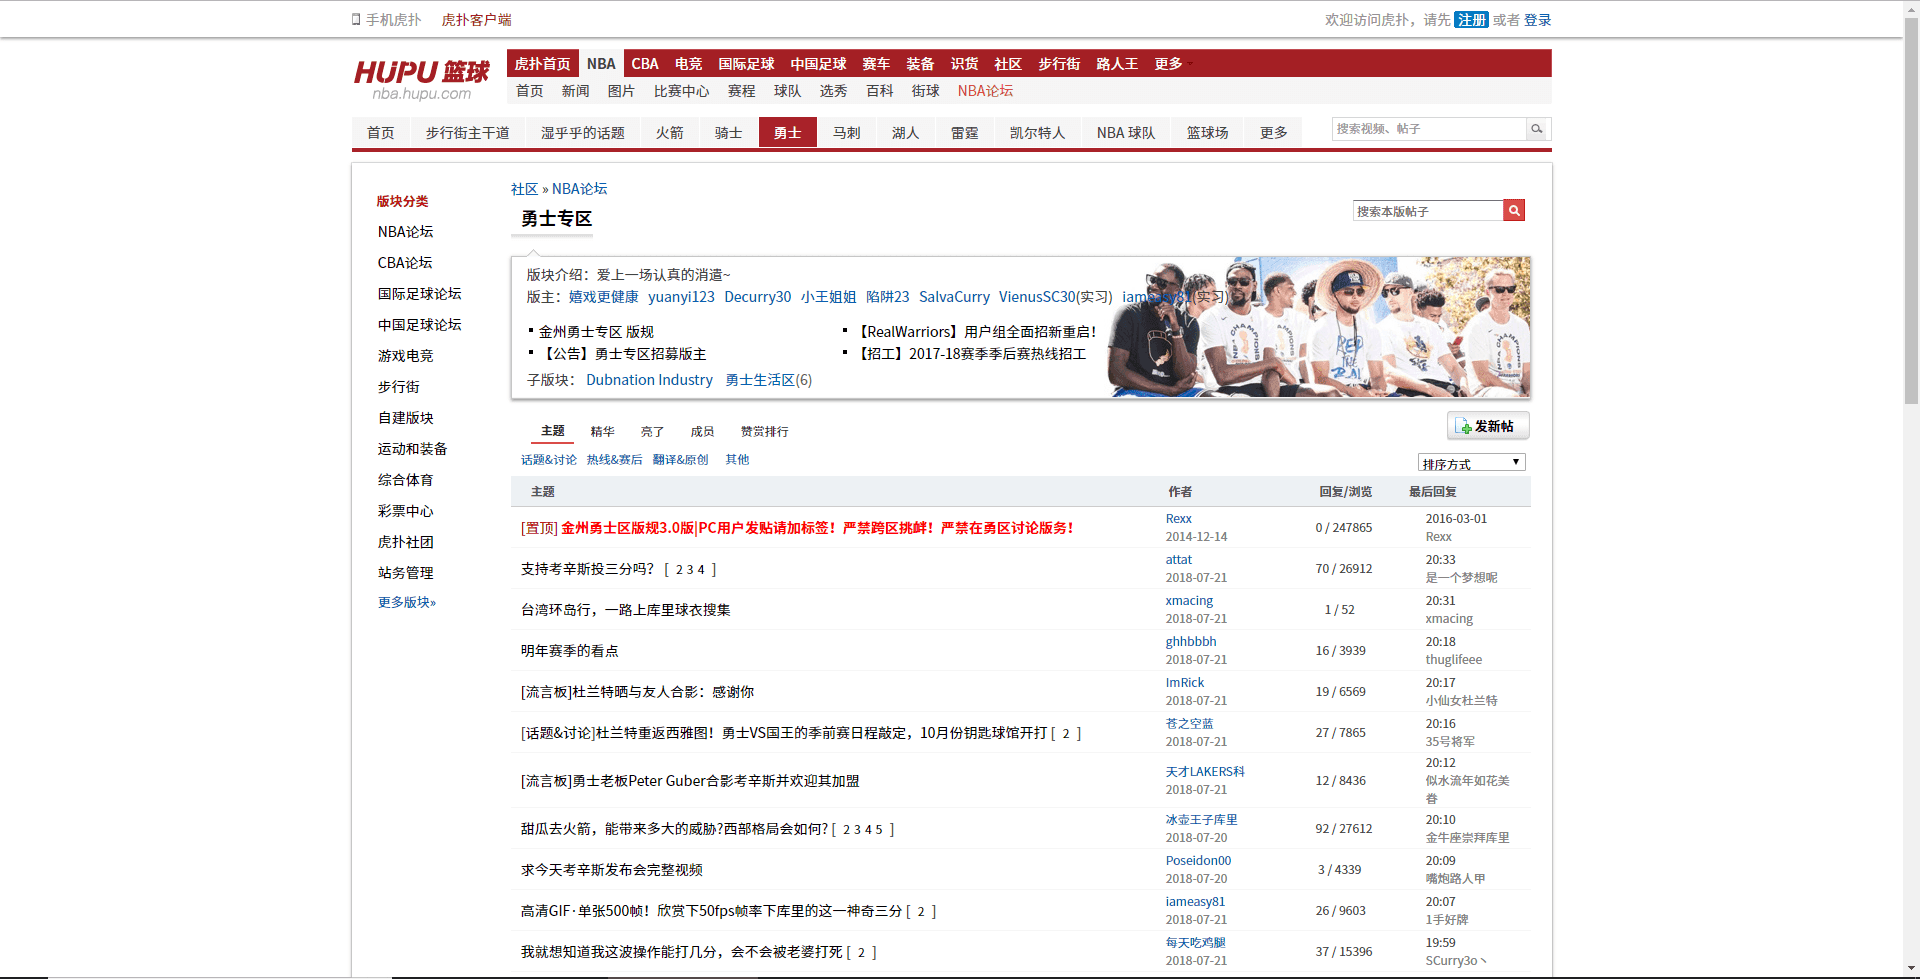Click the mobile phone icon beside 手机虎扑
1920x979 pixels.
(356, 19)
